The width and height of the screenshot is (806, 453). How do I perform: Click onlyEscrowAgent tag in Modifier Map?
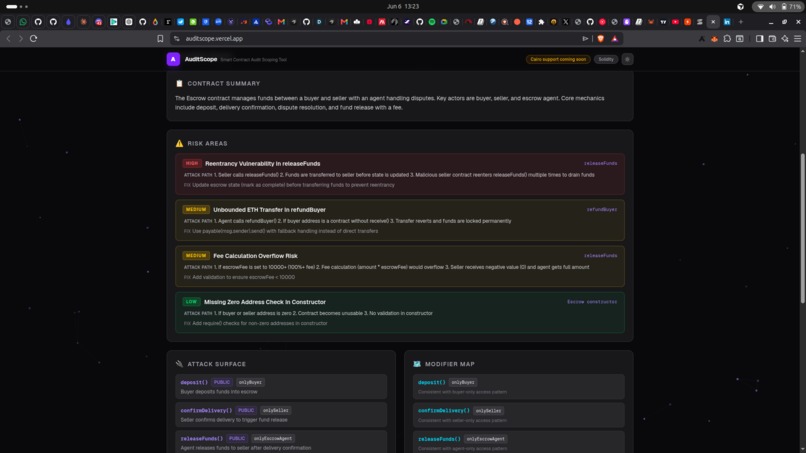click(x=486, y=439)
